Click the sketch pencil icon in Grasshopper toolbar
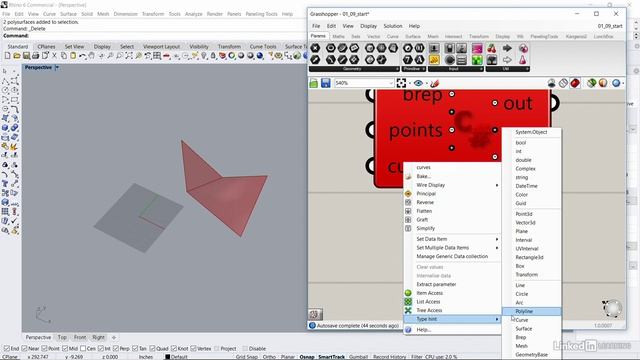Image resolution: width=640 pixels, height=360 pixels. [434, 83]
